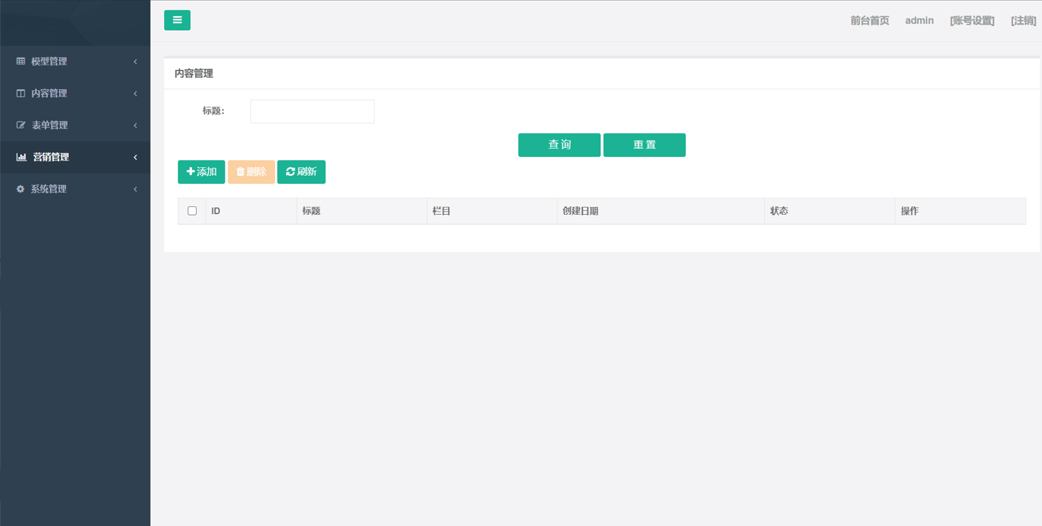Click the 查询 search button
This screenshot has width=1042, height=526.
tap(559, 145)
